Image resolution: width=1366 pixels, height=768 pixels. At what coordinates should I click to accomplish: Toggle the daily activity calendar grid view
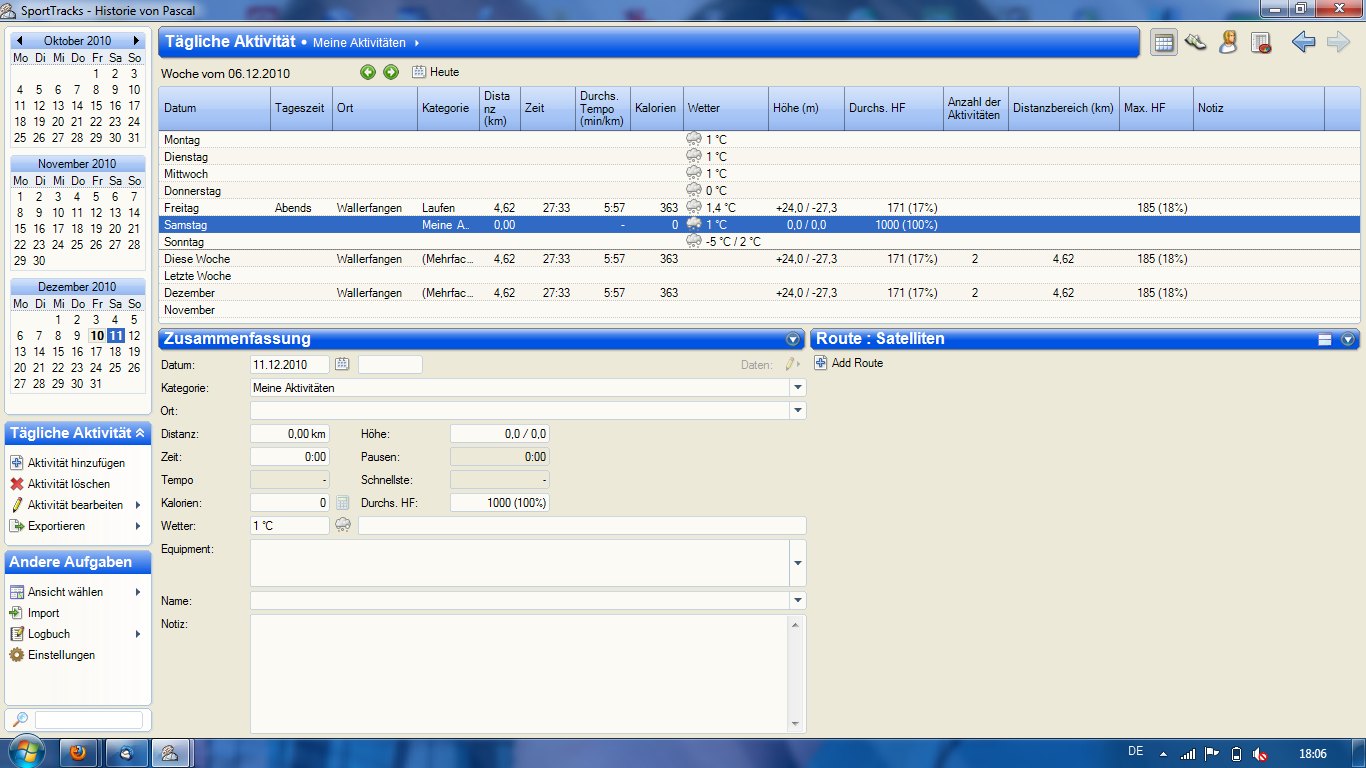1163,42
